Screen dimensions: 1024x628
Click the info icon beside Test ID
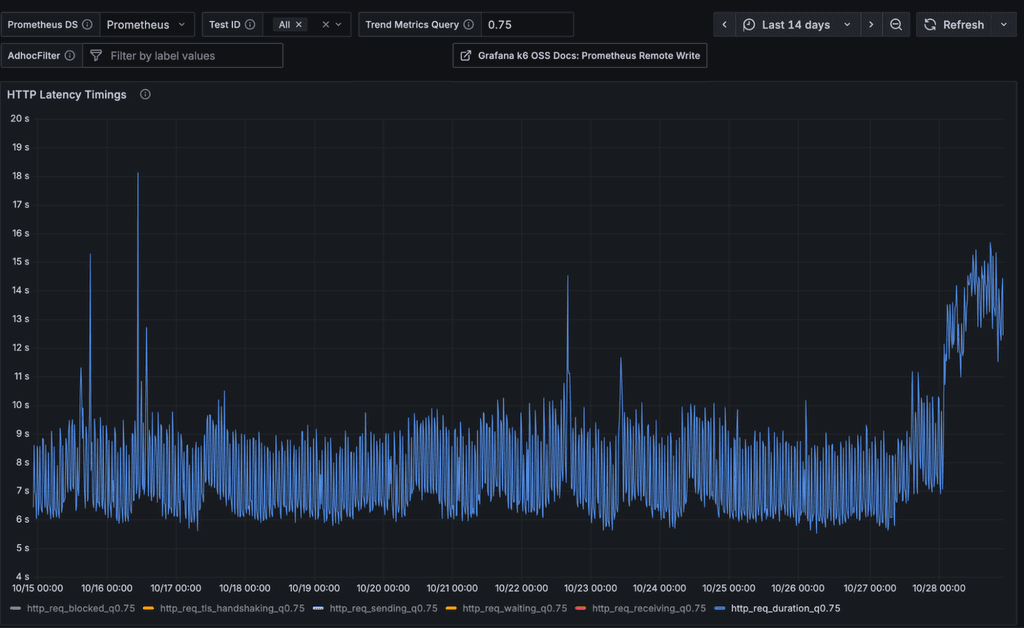pos(249,24)
